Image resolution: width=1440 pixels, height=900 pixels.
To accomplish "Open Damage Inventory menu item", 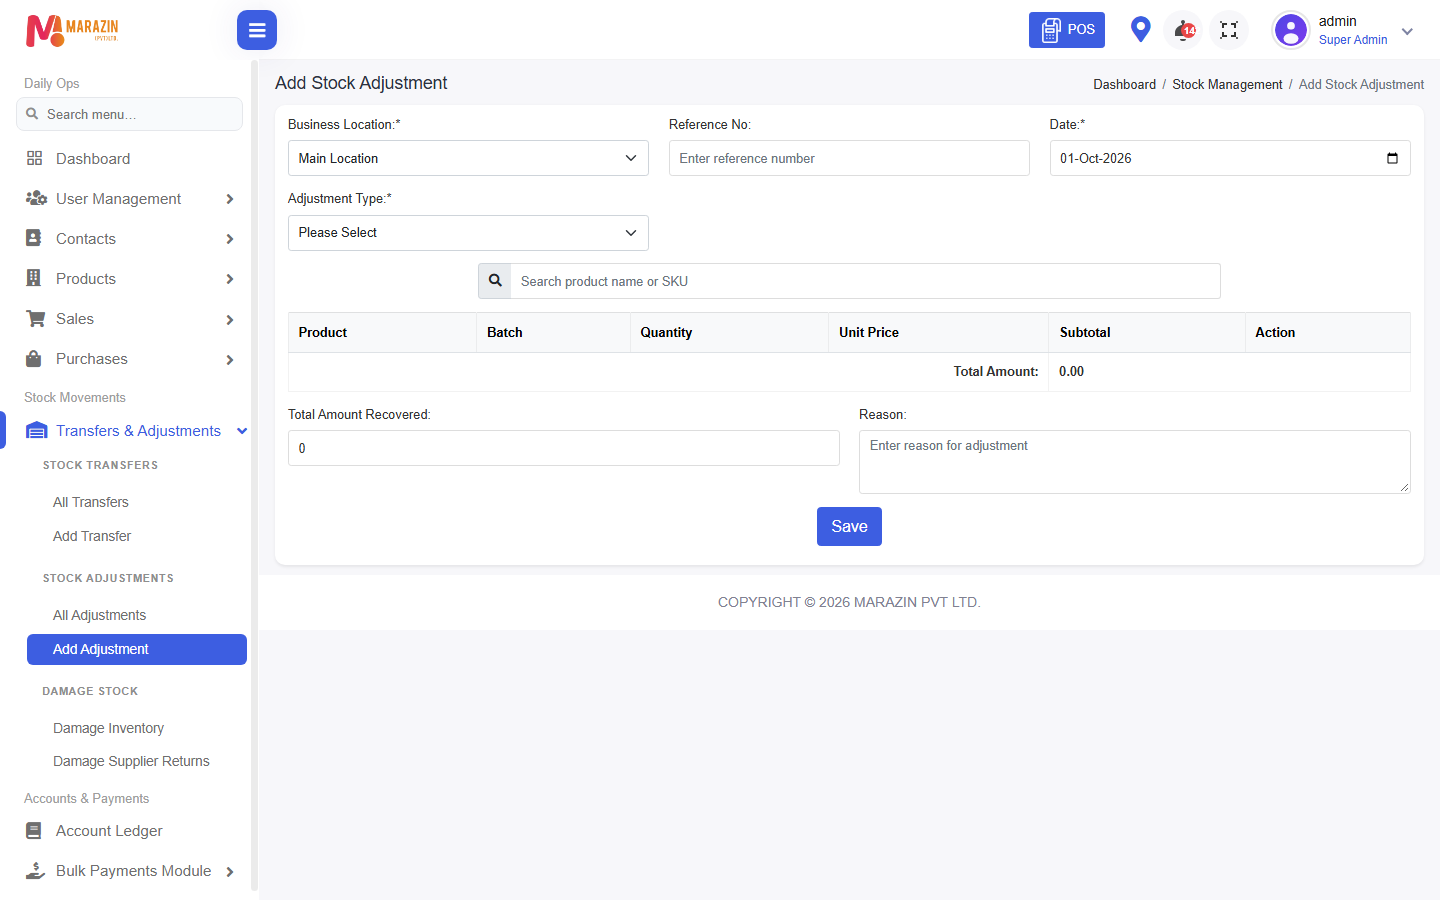I will 108,728.
